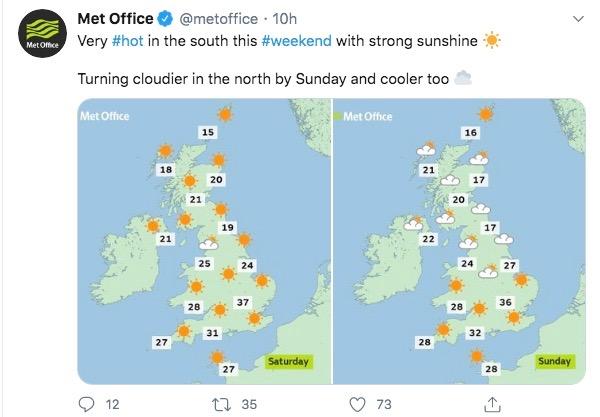Open the #weekend hashtag link
Screen dimensions: 600x417
(x=297, y=41)
